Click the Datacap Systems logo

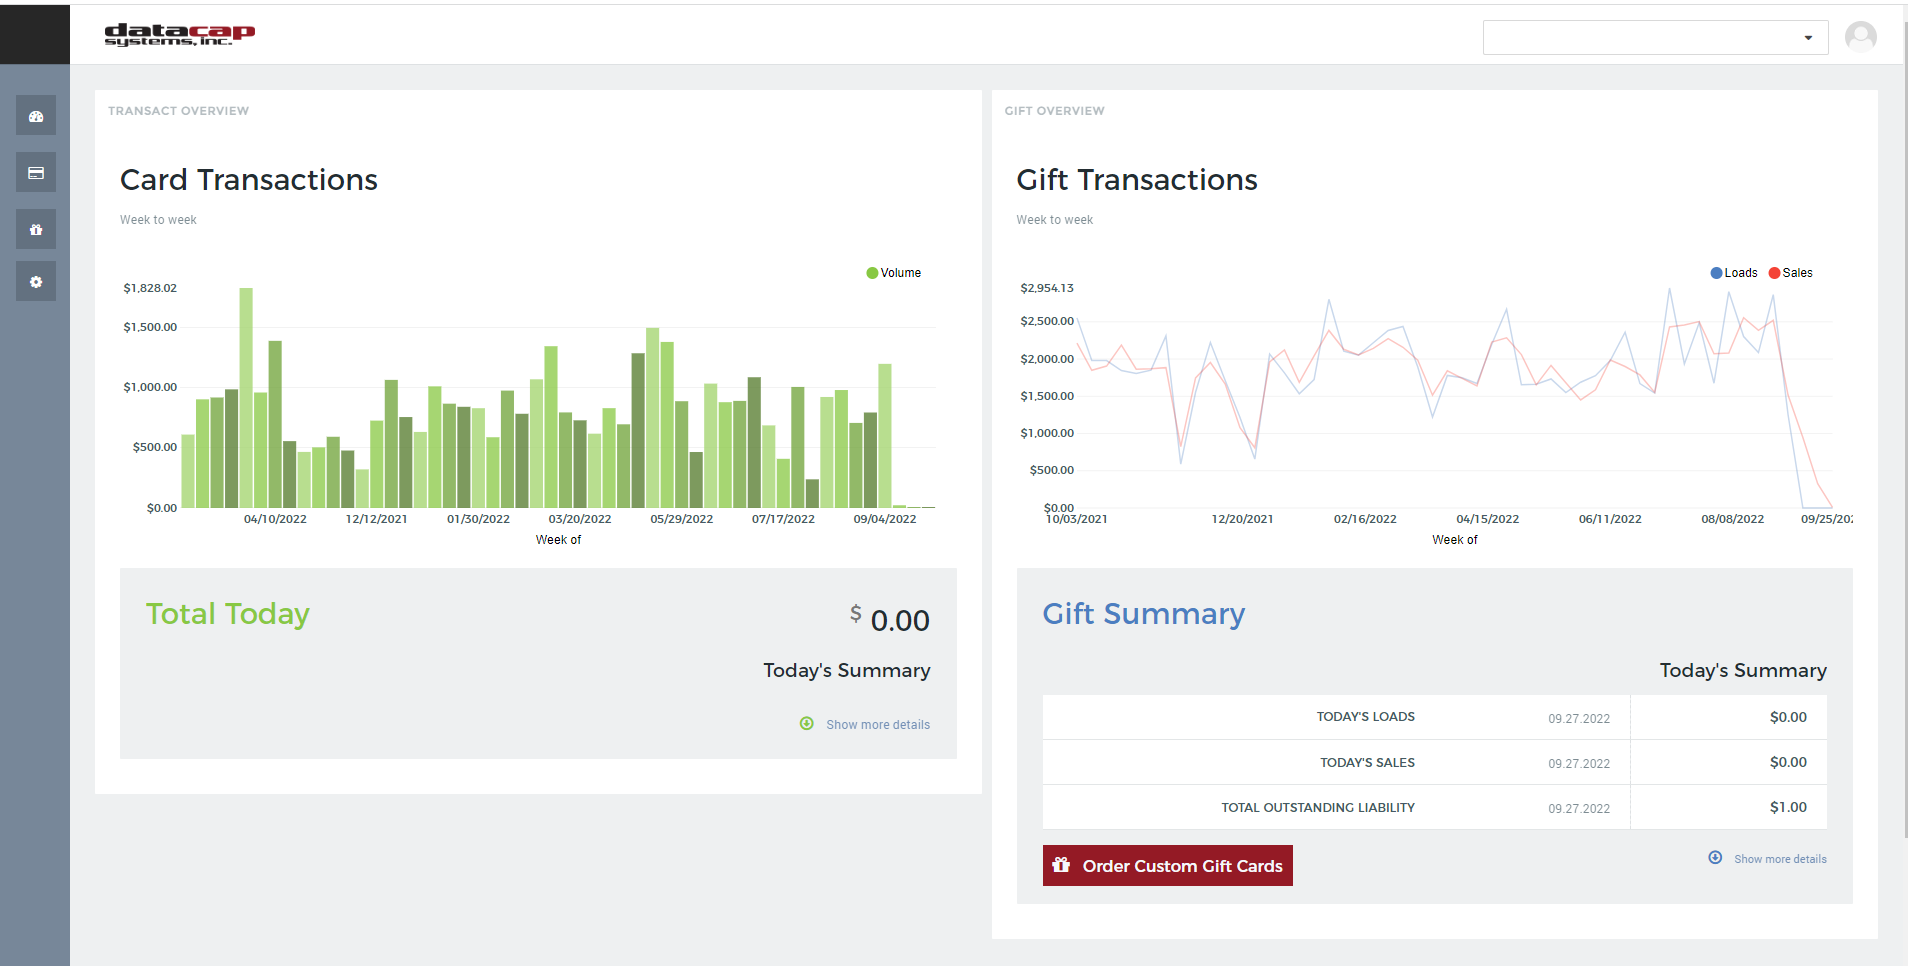tap(180, 34)
